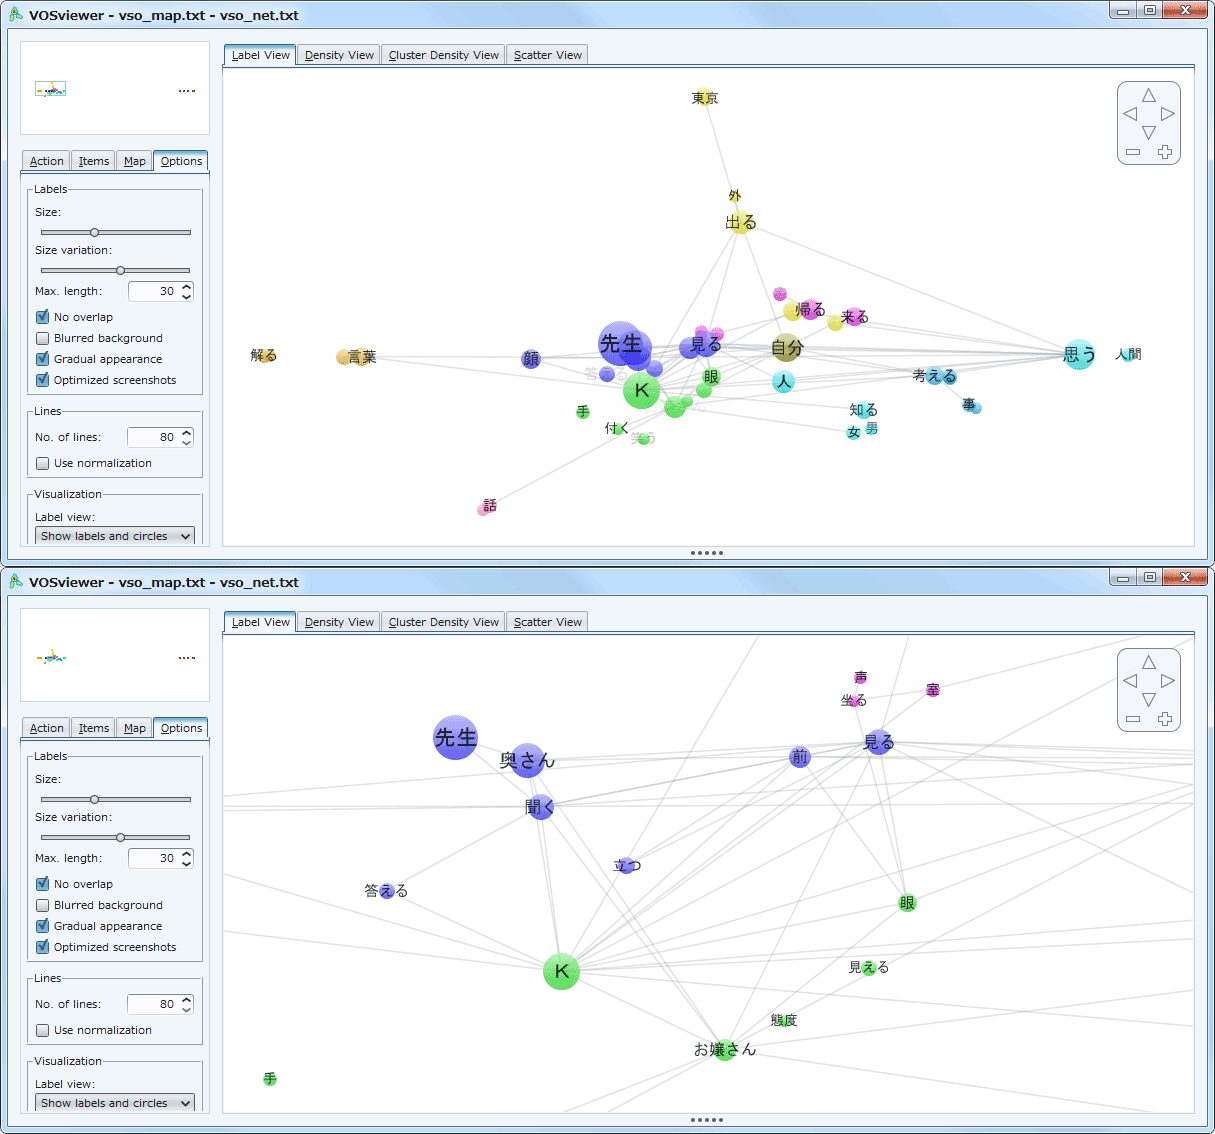Zoom in plus icon in top window
Viewport: 1215px width, 1134px height.
click(x=1165, y=152)
